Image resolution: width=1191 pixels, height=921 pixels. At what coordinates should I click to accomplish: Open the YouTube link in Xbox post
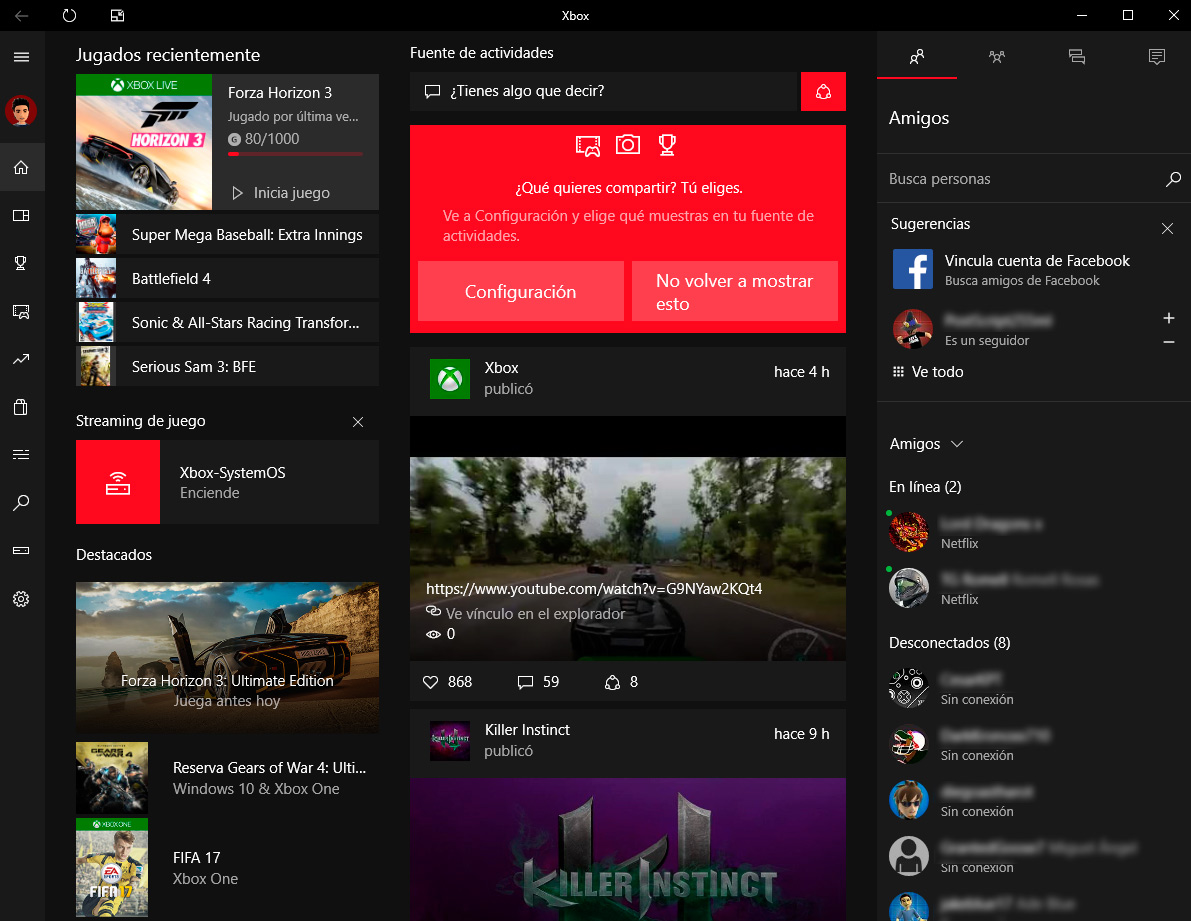click(x=594, y=588)
